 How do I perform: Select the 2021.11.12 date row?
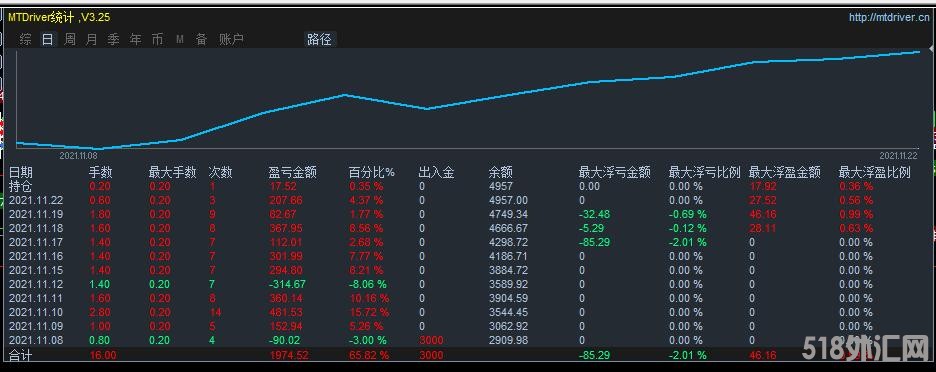tap(36, 284)
